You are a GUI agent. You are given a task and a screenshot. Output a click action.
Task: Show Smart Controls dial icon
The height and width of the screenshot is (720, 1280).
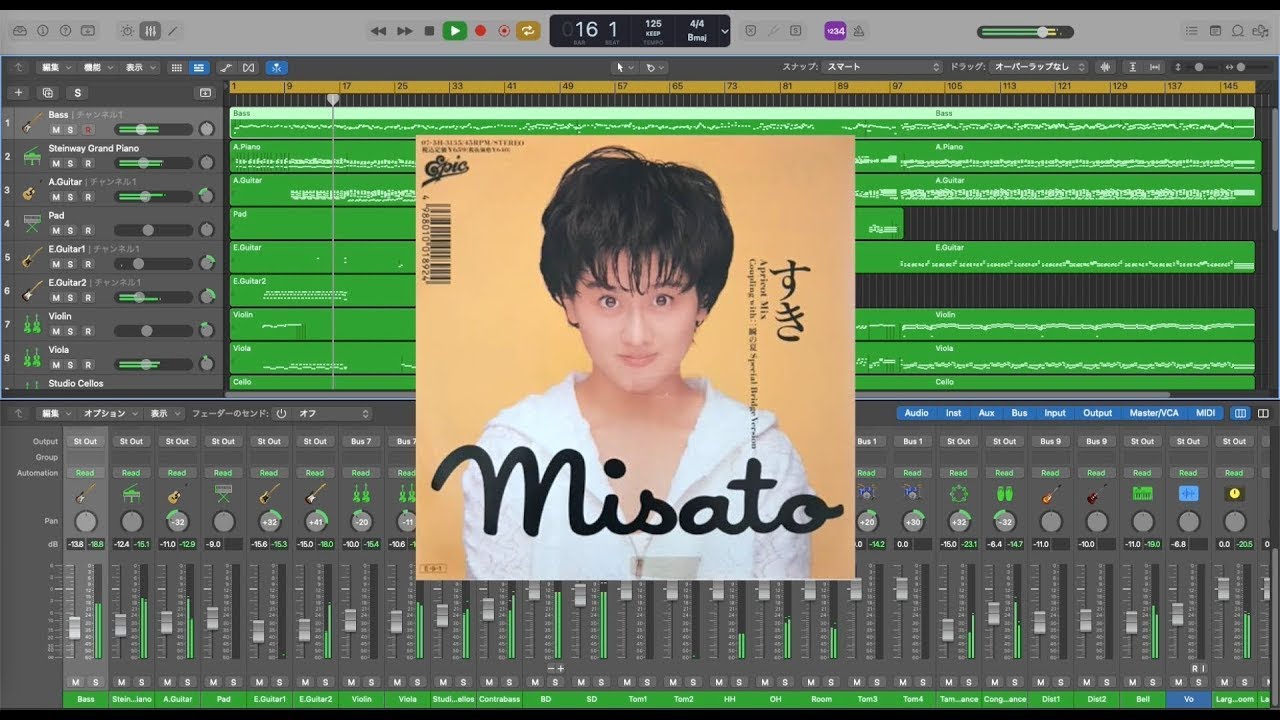click(x=127, y=31)
